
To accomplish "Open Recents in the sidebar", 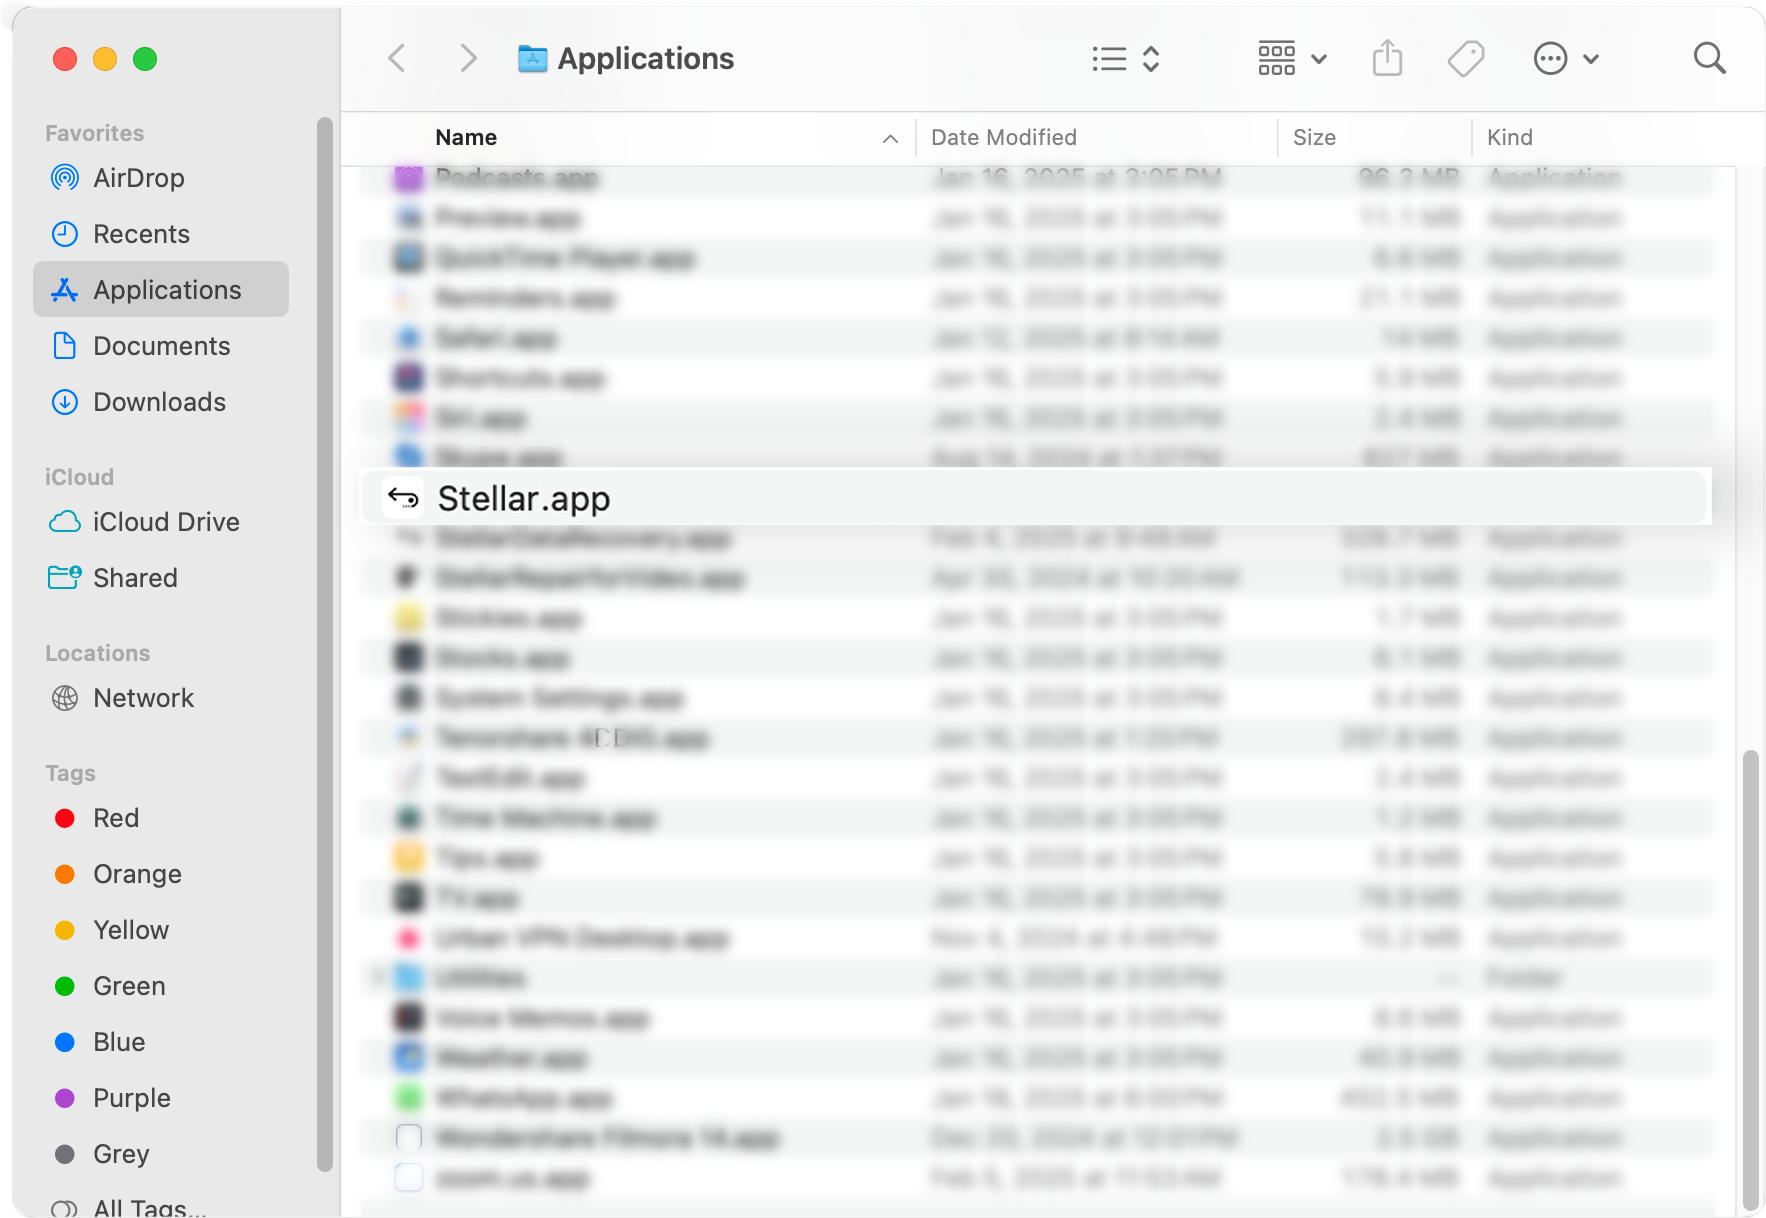I will (x=160, y=234).
